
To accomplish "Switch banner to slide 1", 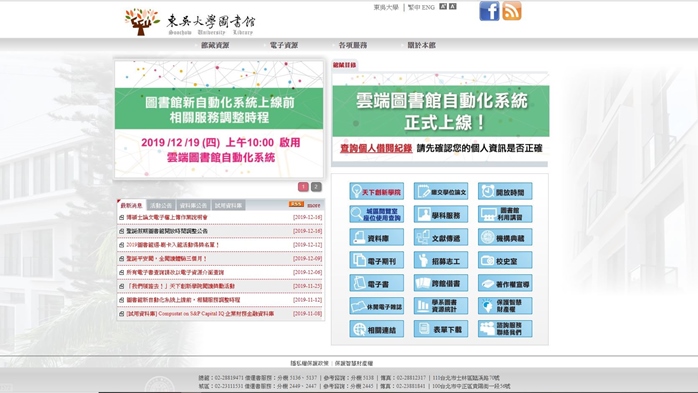I will click(x=303, y=187).
